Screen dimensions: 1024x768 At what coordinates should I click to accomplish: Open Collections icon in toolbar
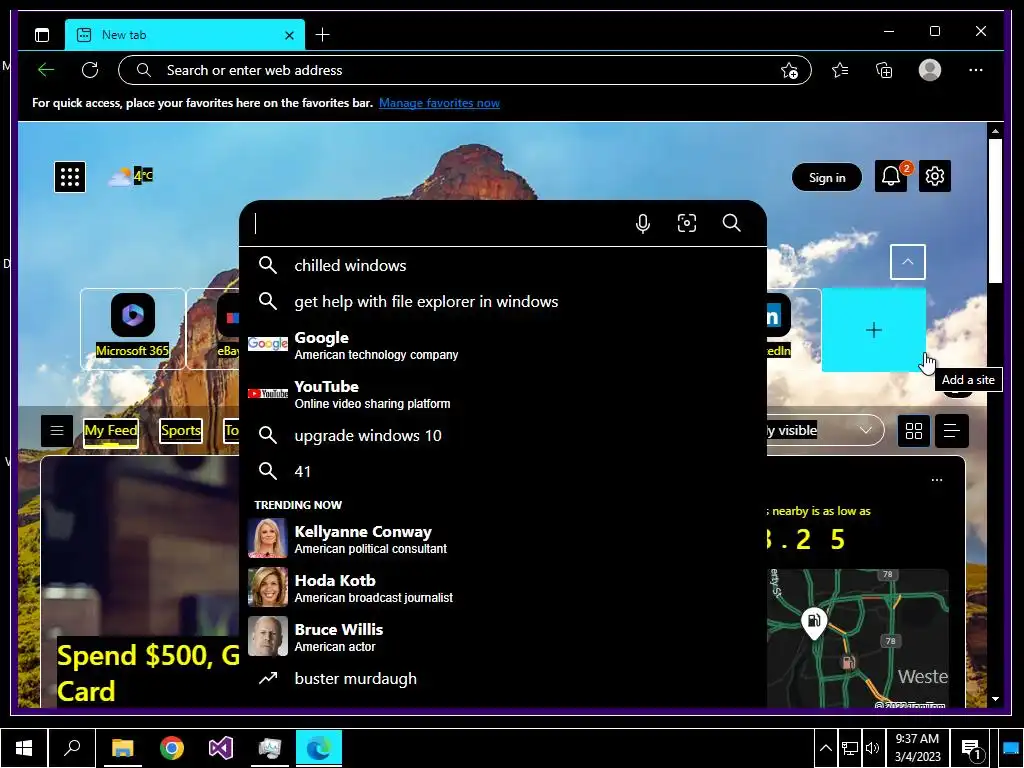pos(884,70)
